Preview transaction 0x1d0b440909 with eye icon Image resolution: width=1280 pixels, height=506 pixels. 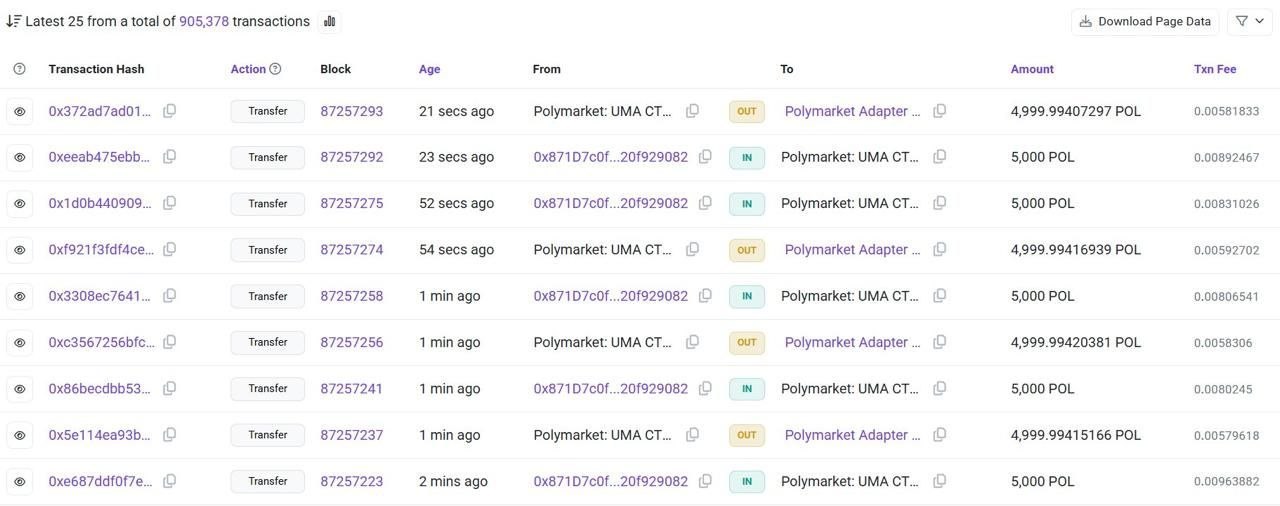(x=19, y=203)
